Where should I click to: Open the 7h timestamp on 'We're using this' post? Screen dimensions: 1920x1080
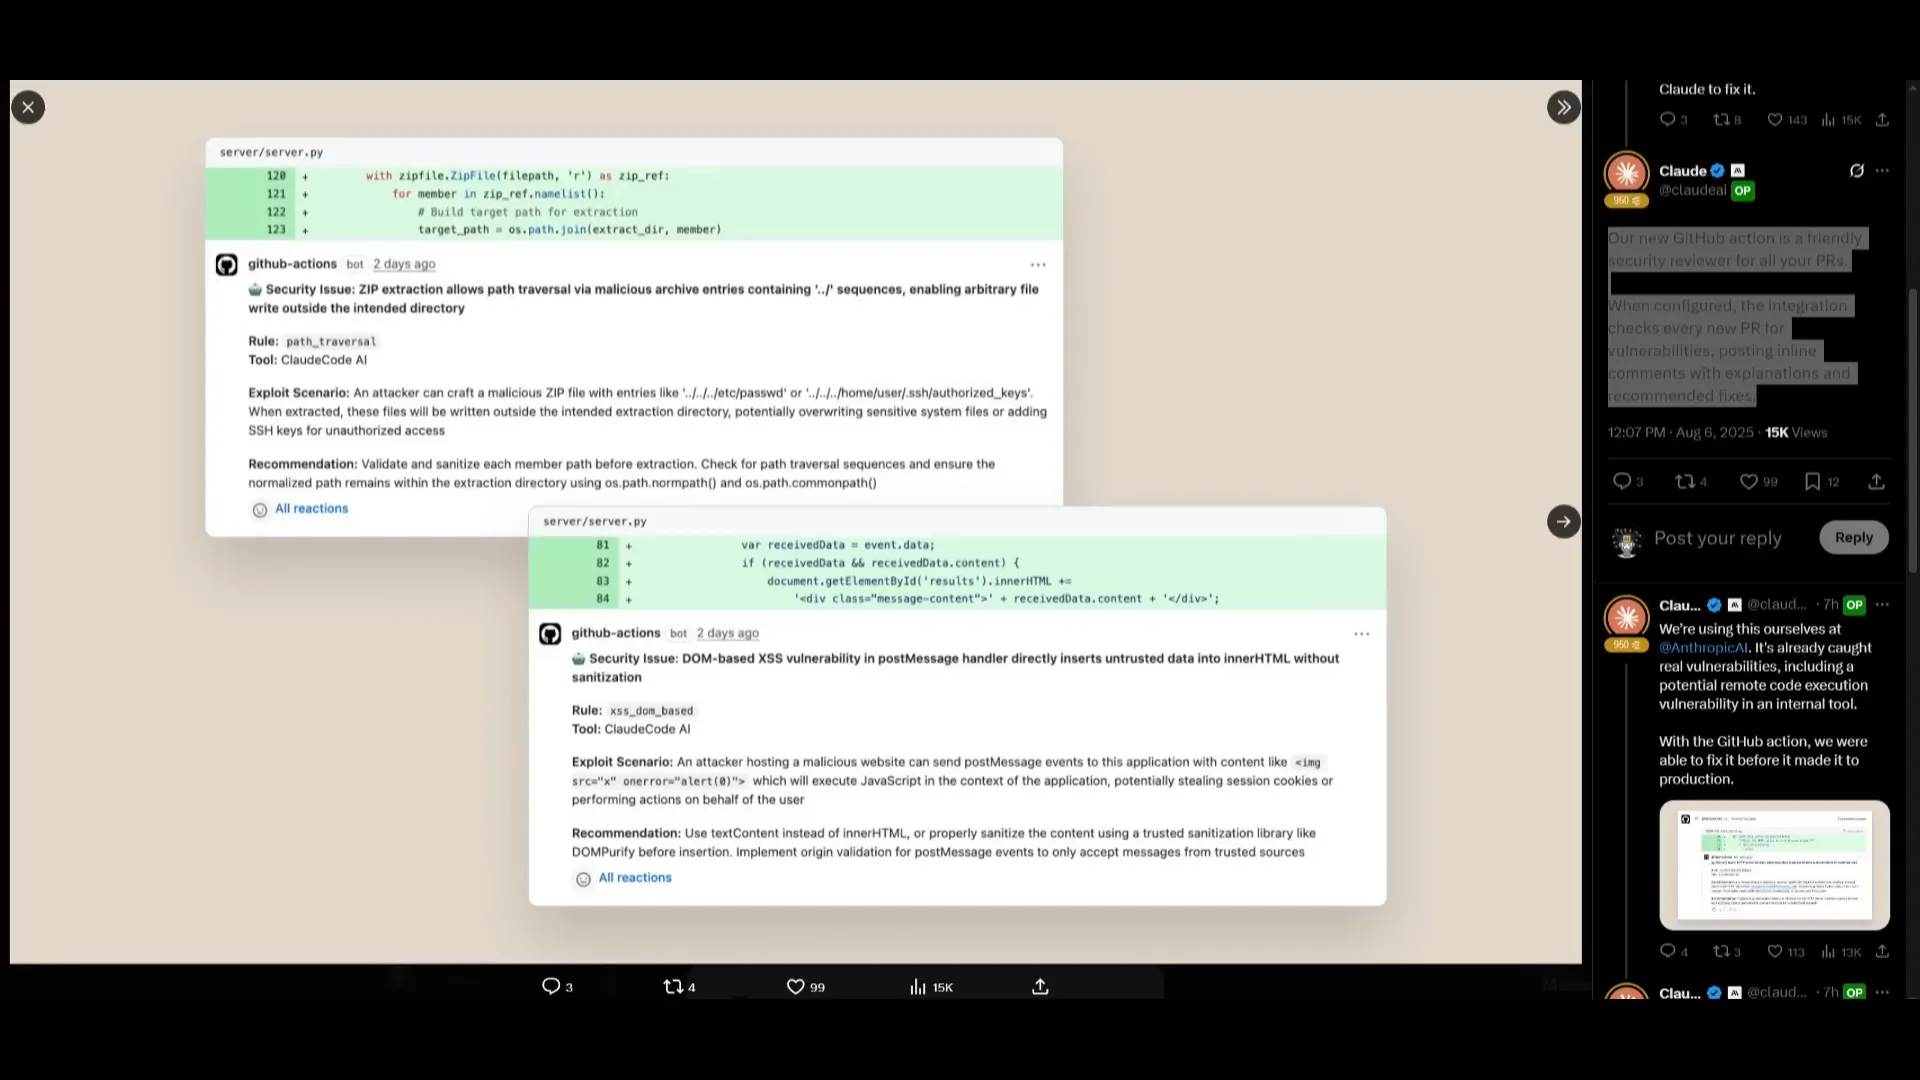pyautogui.click(x=1830, y=604)
